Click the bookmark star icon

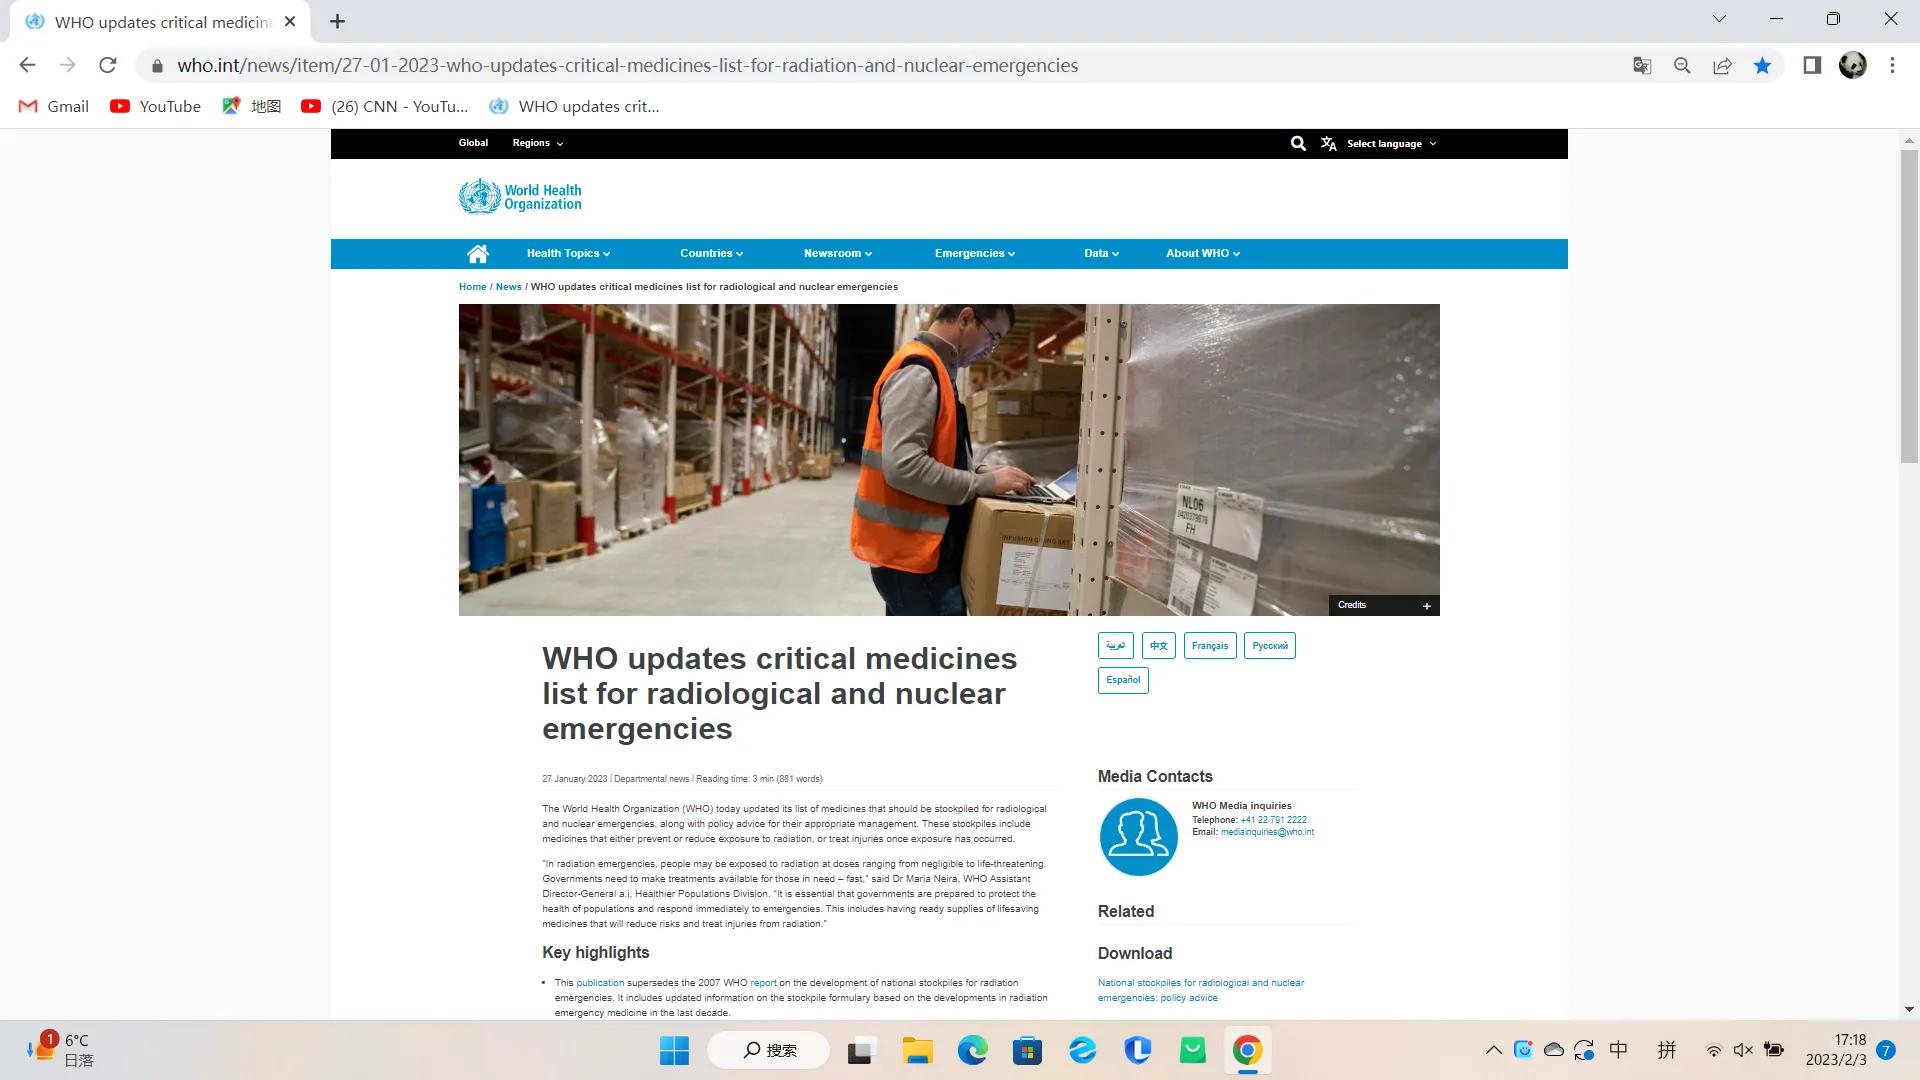tap(1762, 66)
